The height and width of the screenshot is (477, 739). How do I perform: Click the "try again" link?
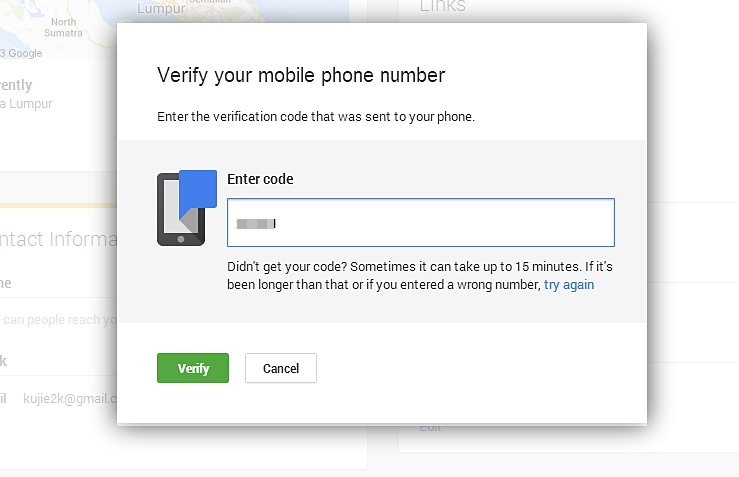coord(568,285)
